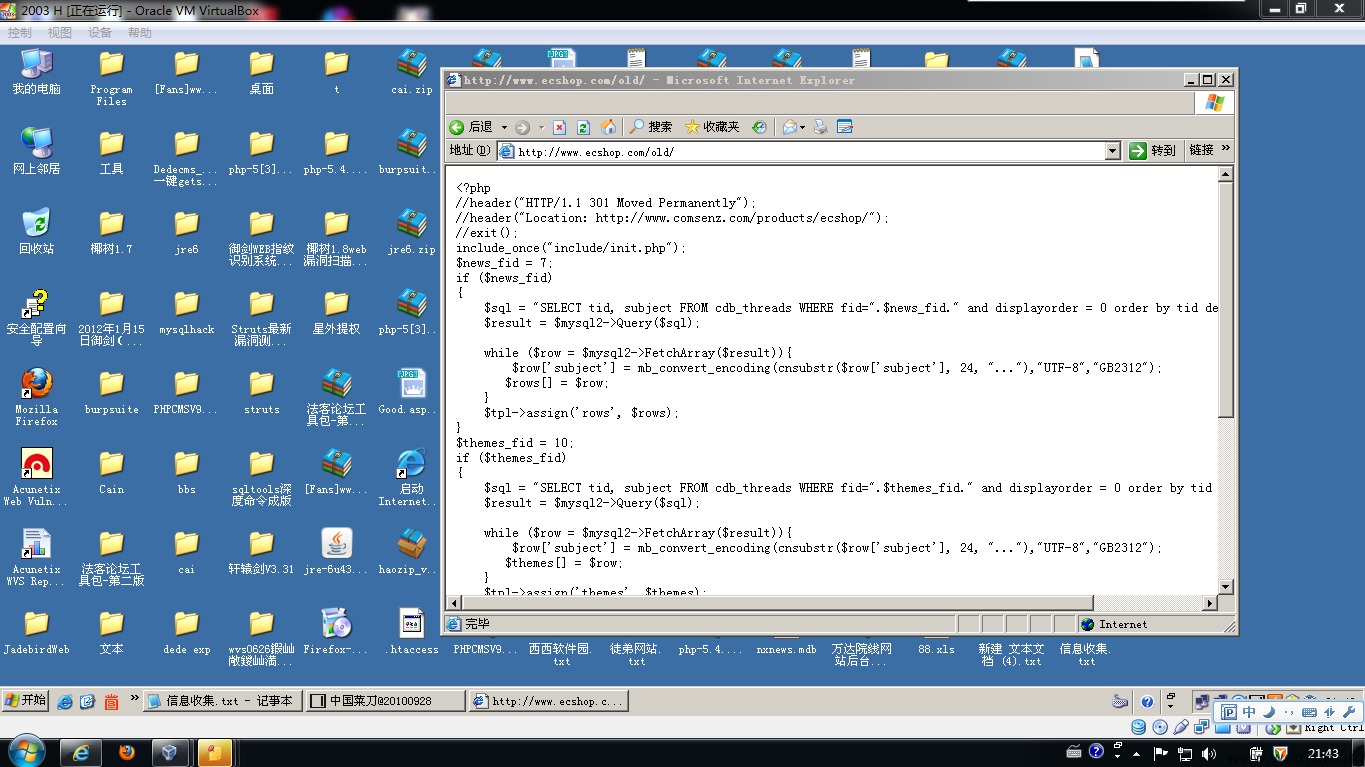Open host taskbar VirtualBox icon
The height and width of the screenshot is (767, 1365).
(170, 752)
